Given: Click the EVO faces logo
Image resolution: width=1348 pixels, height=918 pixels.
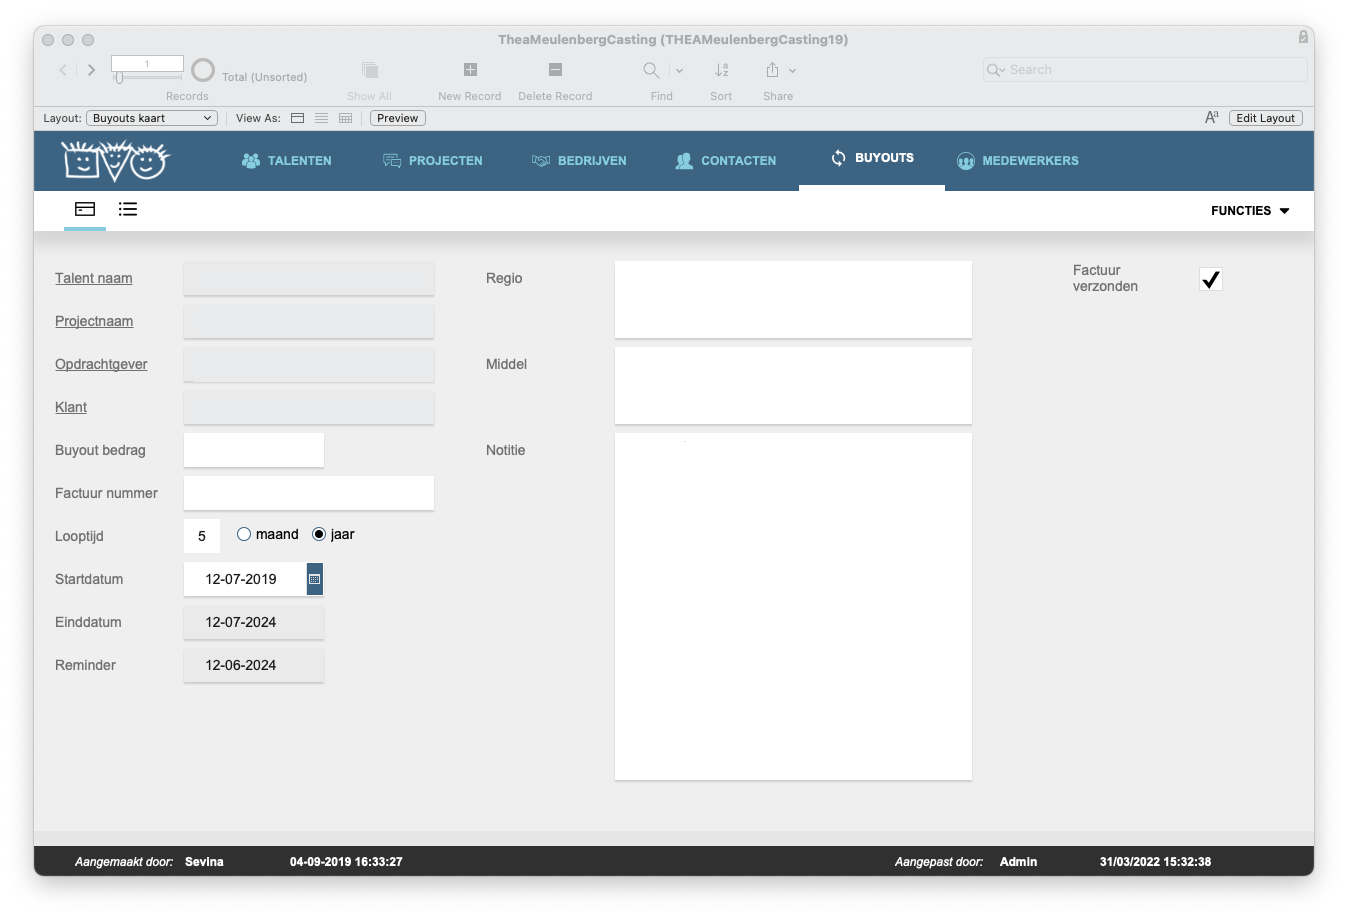Looking at the screenshot, I should 115,160.
